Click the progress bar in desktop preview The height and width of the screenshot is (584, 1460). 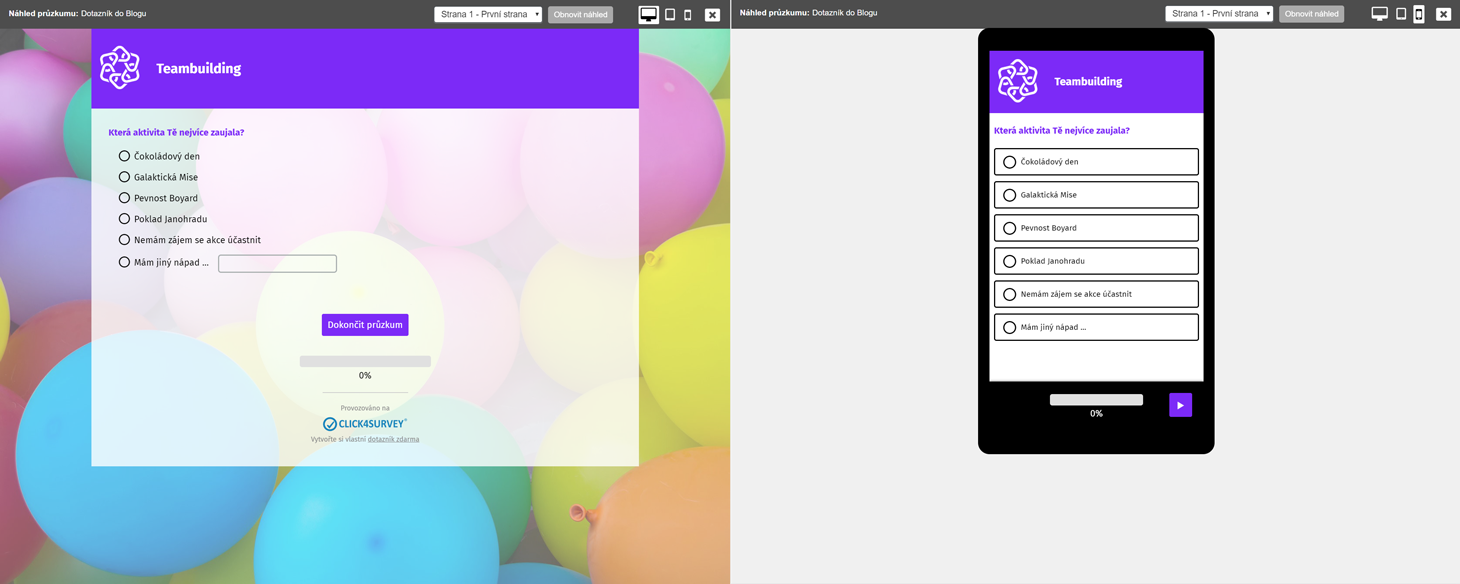pos(365,361)
